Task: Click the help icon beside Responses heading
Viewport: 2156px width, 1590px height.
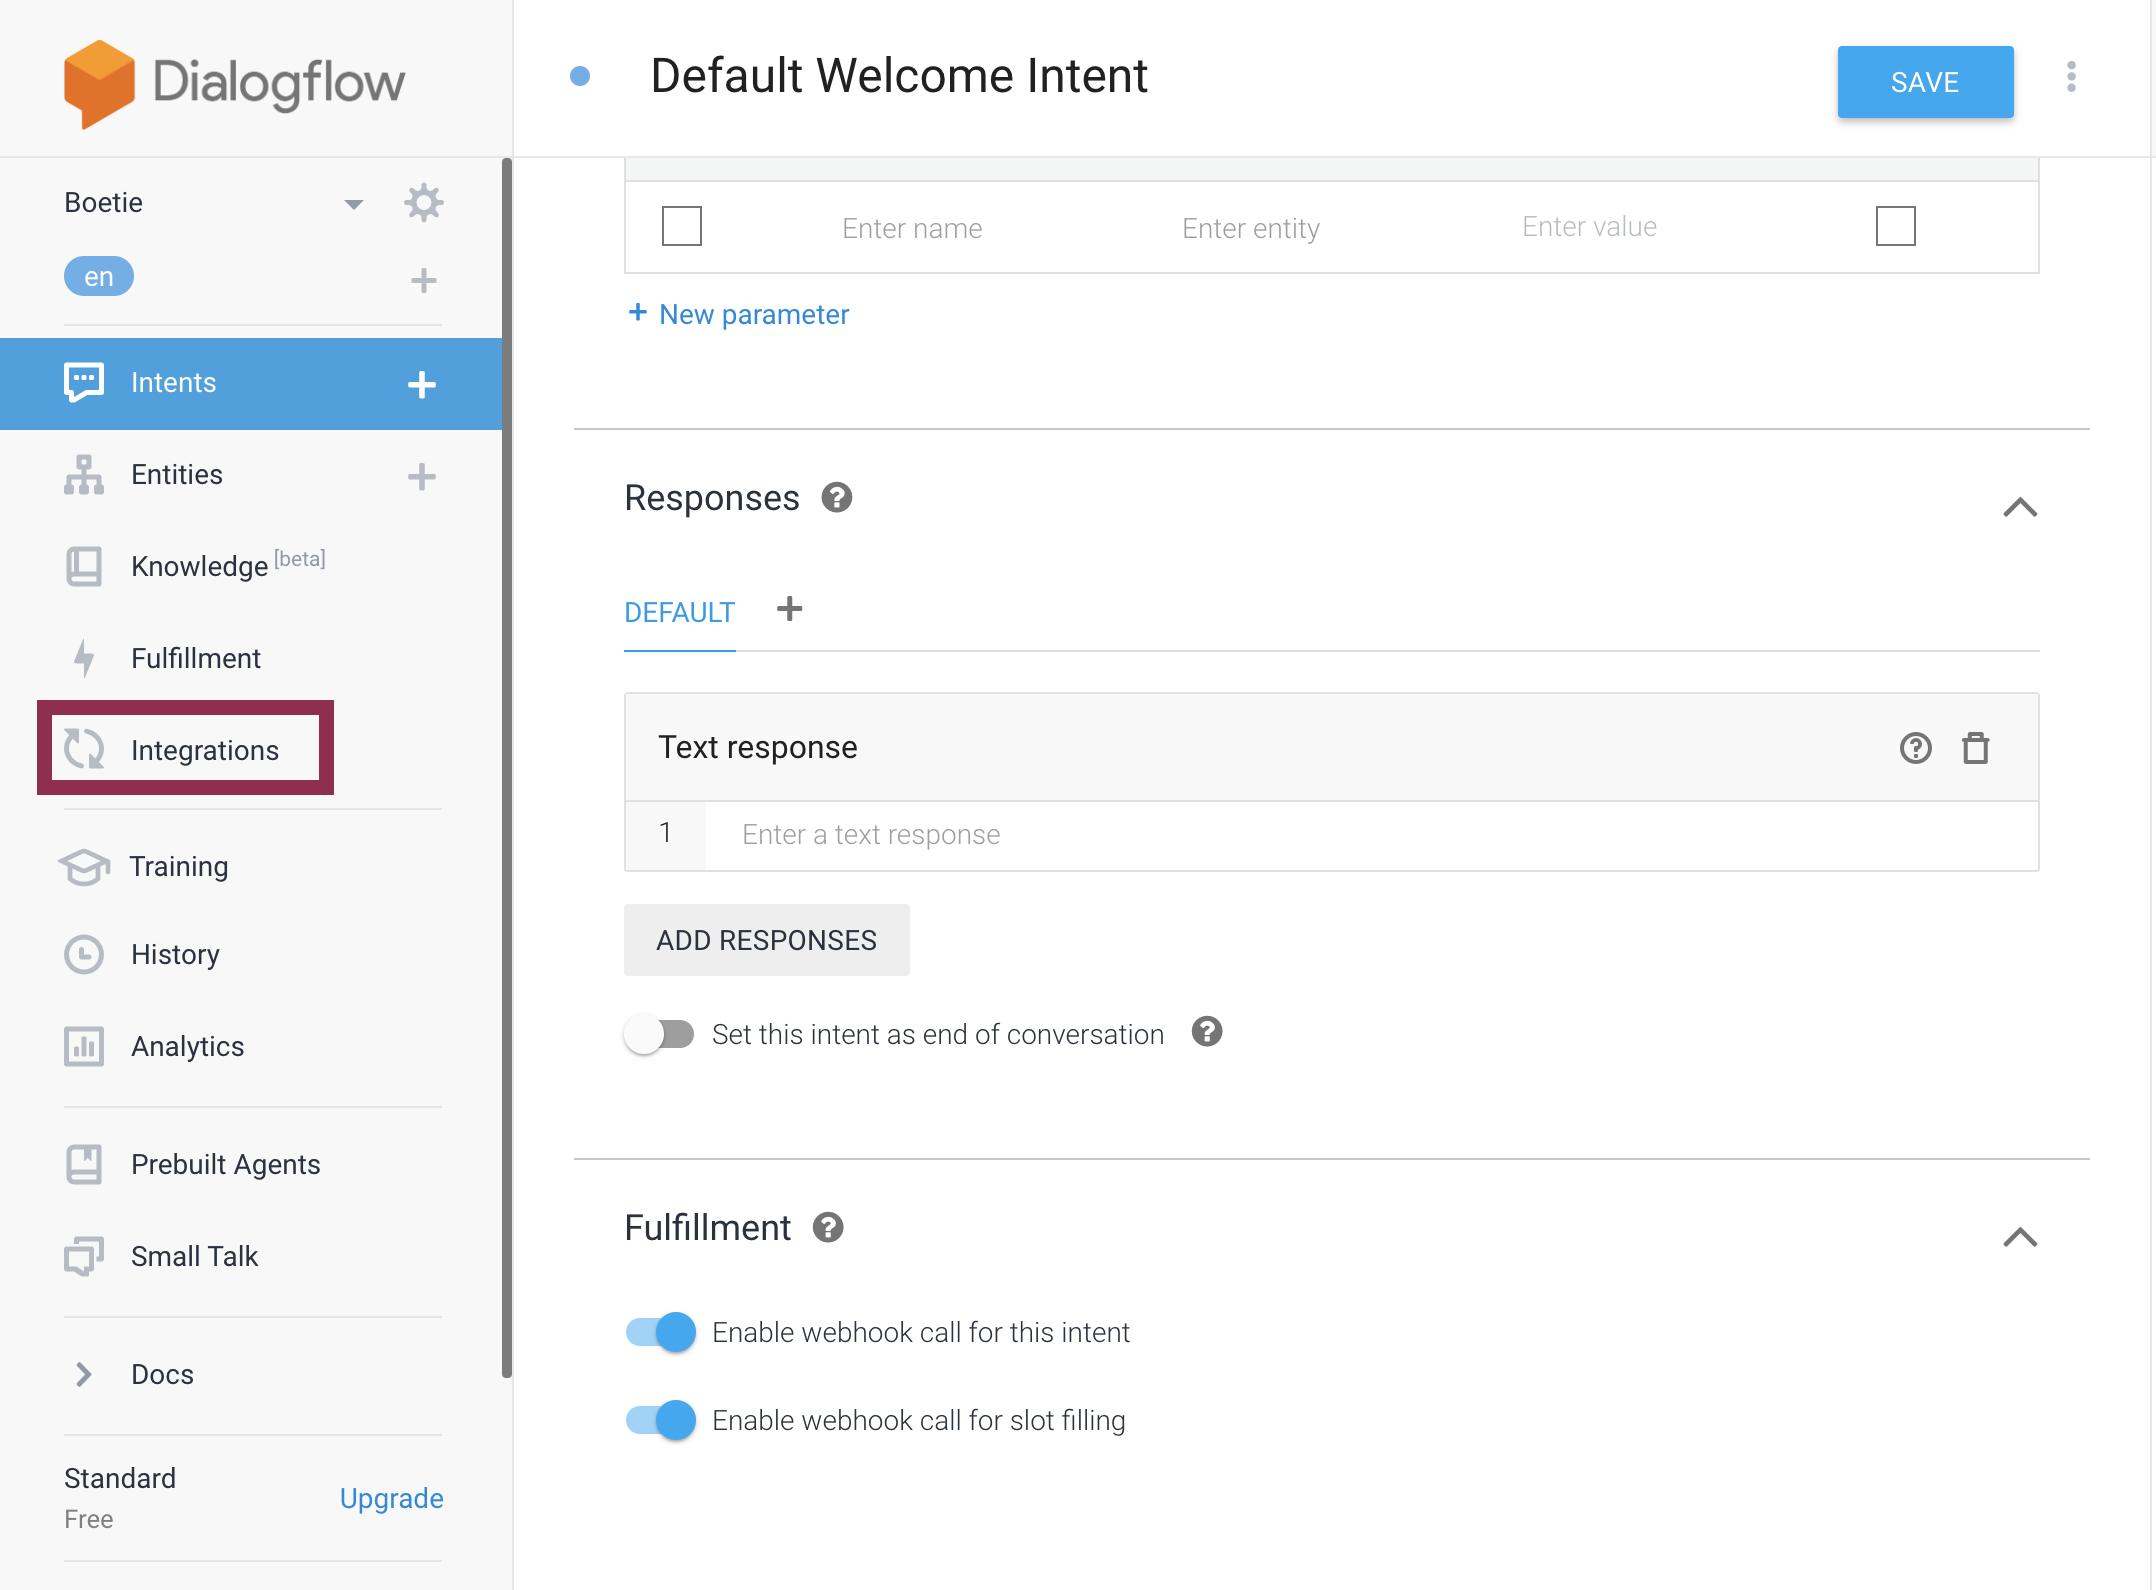Action: 837,497
